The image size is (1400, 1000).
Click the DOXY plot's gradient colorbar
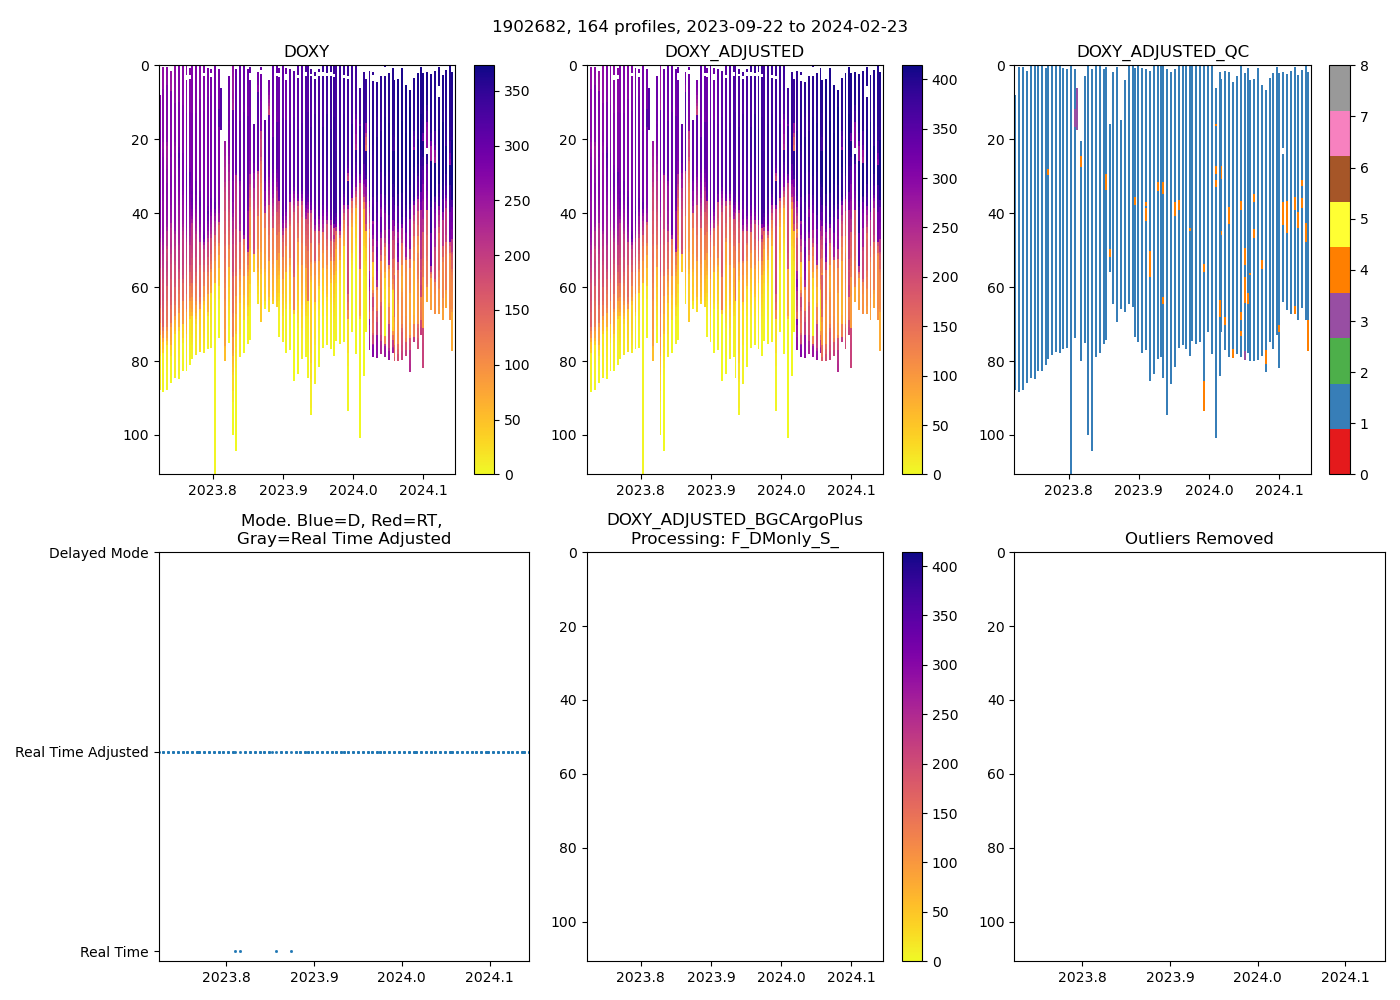[x=484, y=270]
